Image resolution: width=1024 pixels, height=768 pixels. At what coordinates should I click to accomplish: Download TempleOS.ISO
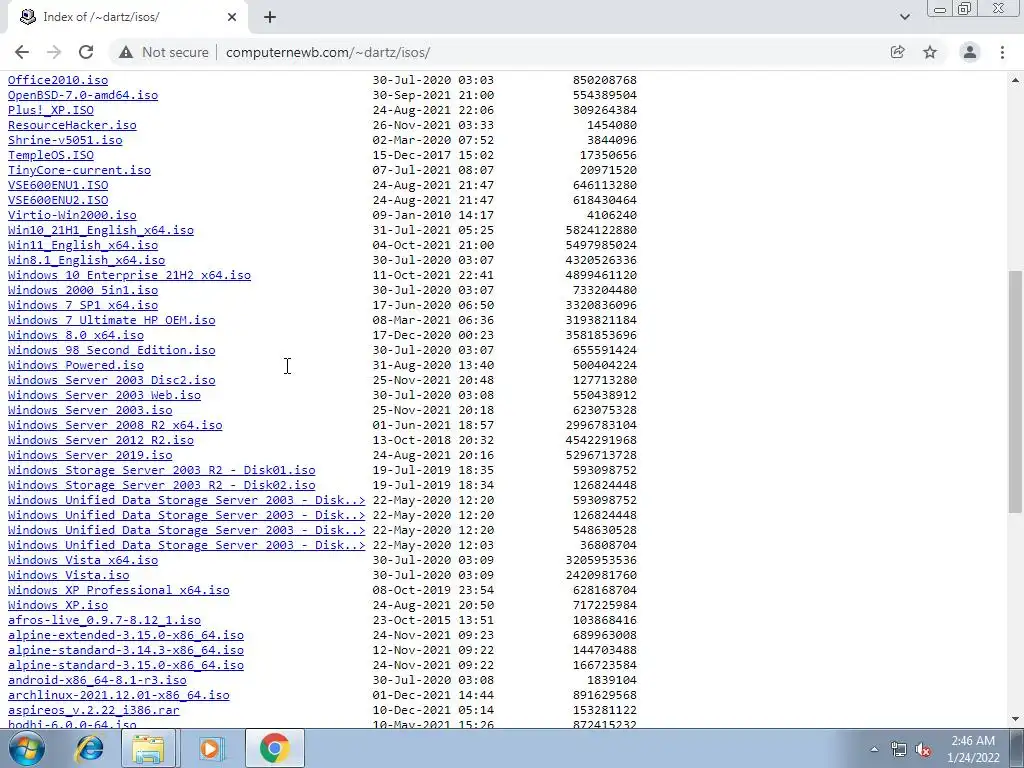tap(51, 155)
